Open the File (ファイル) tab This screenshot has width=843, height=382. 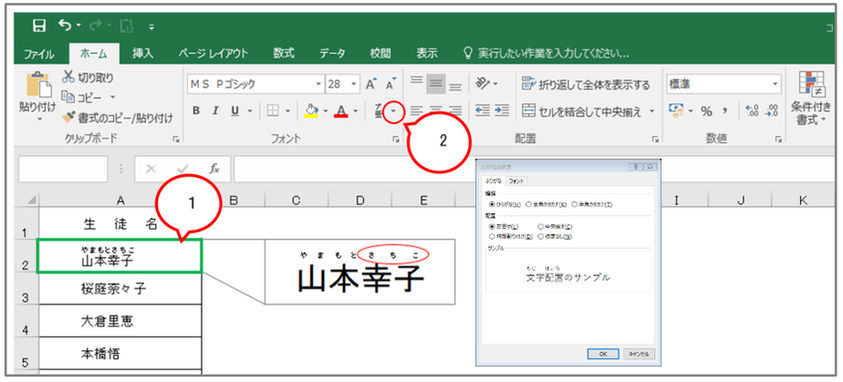tap(39, 54)
